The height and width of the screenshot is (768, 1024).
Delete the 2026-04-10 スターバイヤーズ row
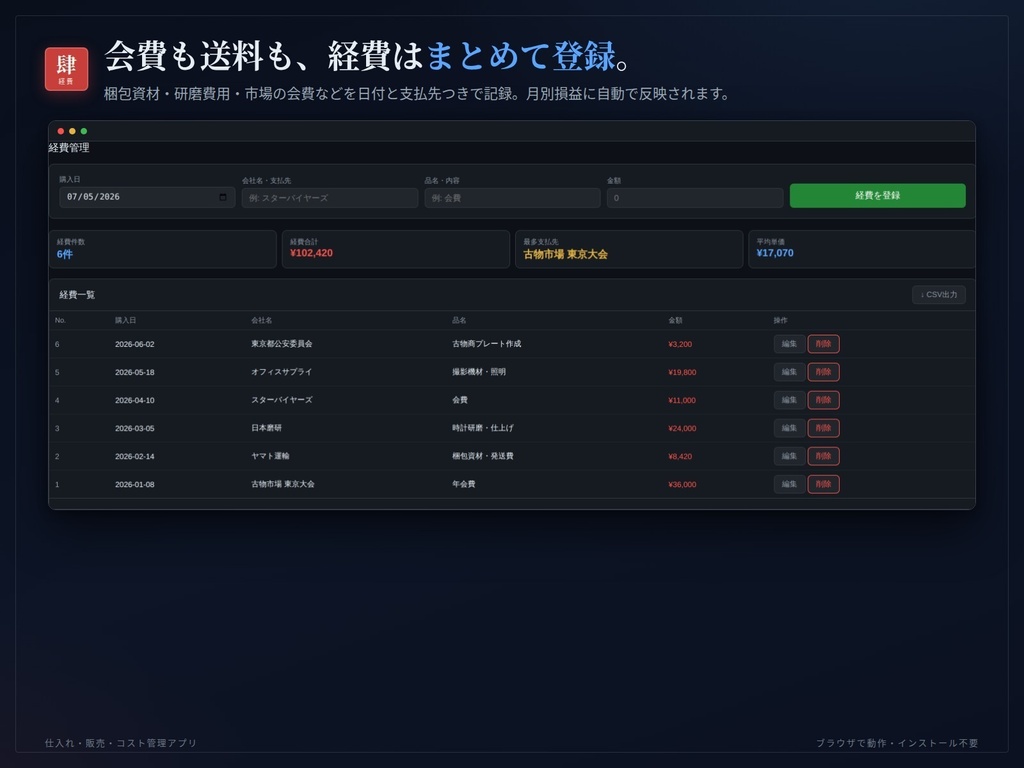click(x=823, y=400)
